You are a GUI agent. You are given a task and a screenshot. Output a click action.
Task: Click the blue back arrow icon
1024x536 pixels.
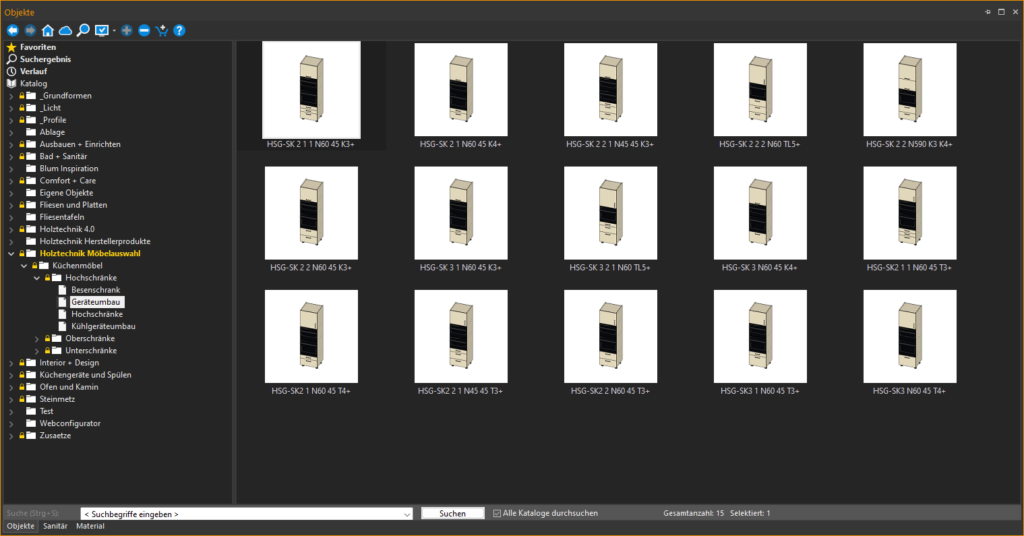[x=12, y=31]
